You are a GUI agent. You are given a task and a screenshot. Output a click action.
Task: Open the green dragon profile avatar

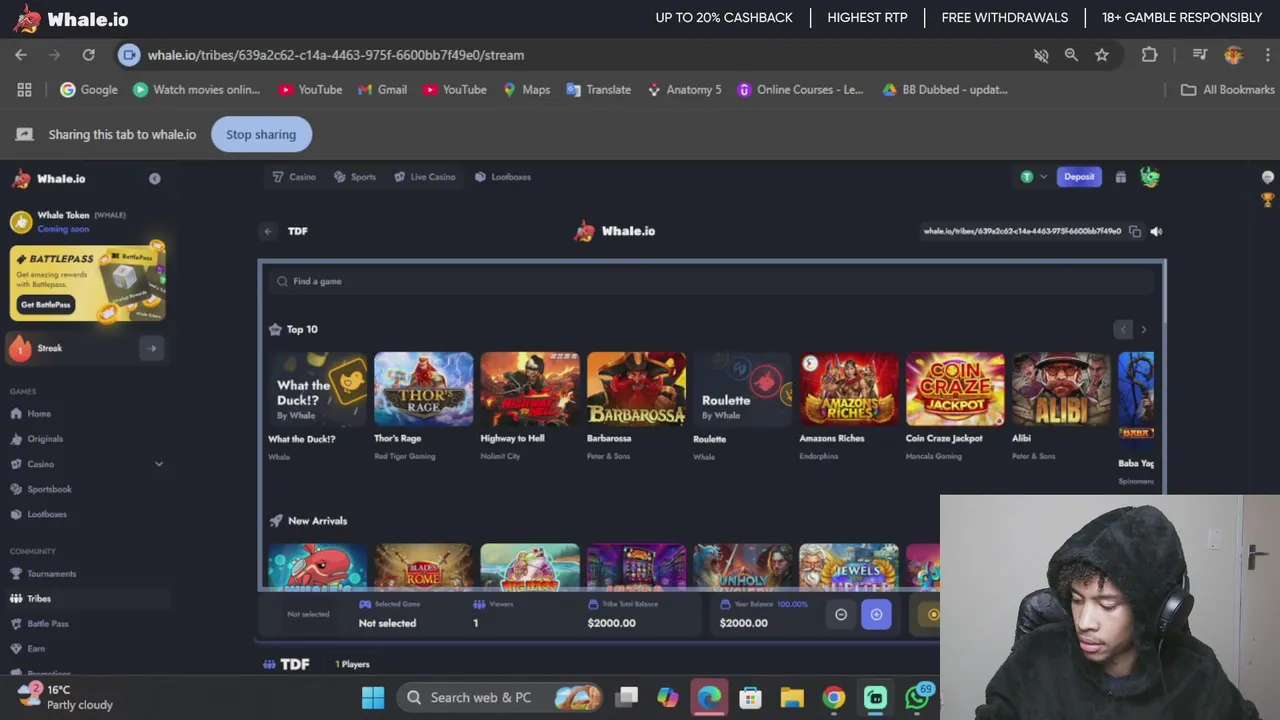pyautogui.click(x=1150, y=177)
